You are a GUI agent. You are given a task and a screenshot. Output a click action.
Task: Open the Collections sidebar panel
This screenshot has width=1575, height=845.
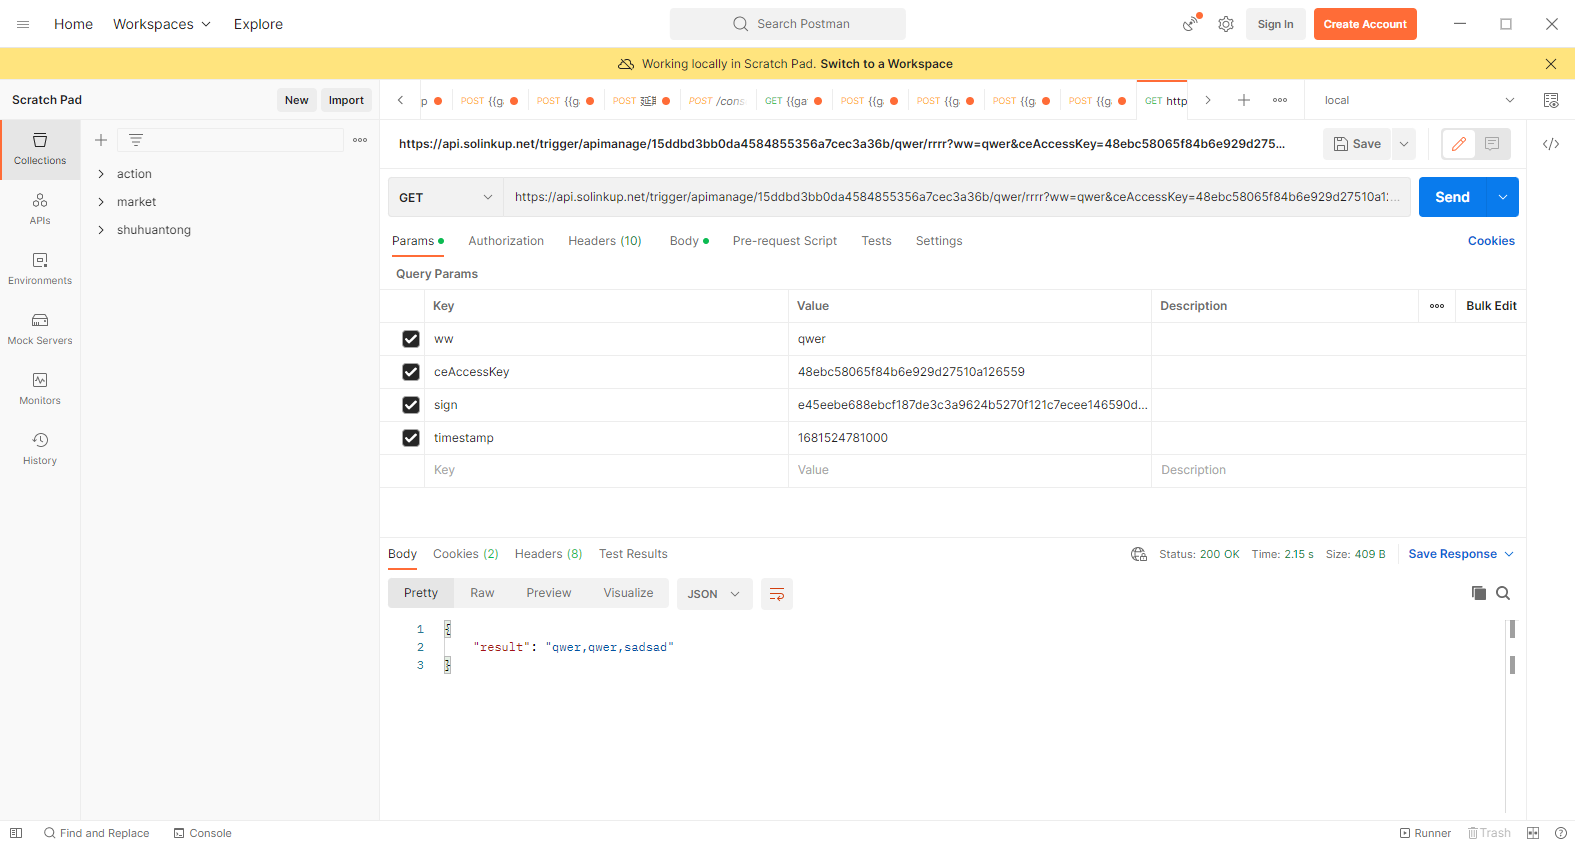[40, 149]
